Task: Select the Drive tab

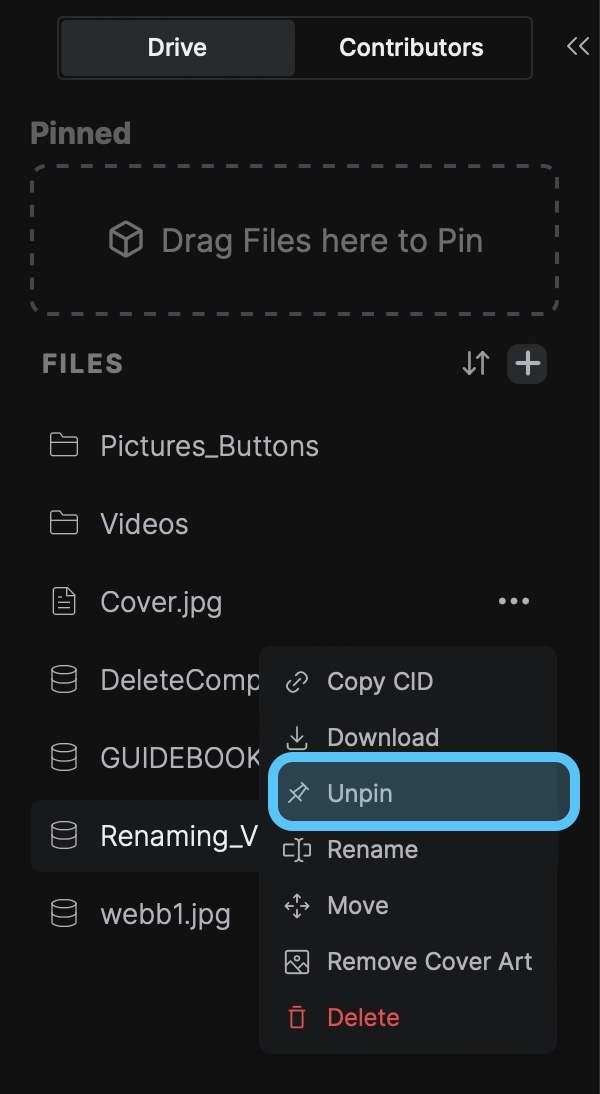Action: click(177, 47)
